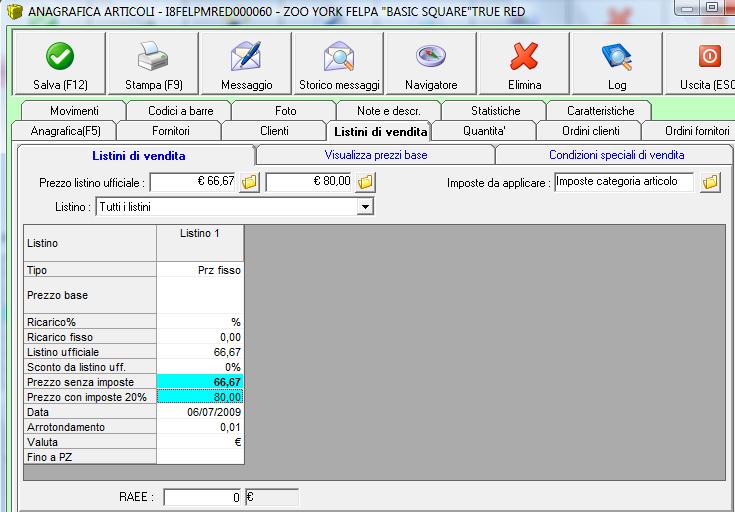The image size is (735, 512).
Task: Open Condizioni speciali di vendita sub-tab
Action: 616,155
